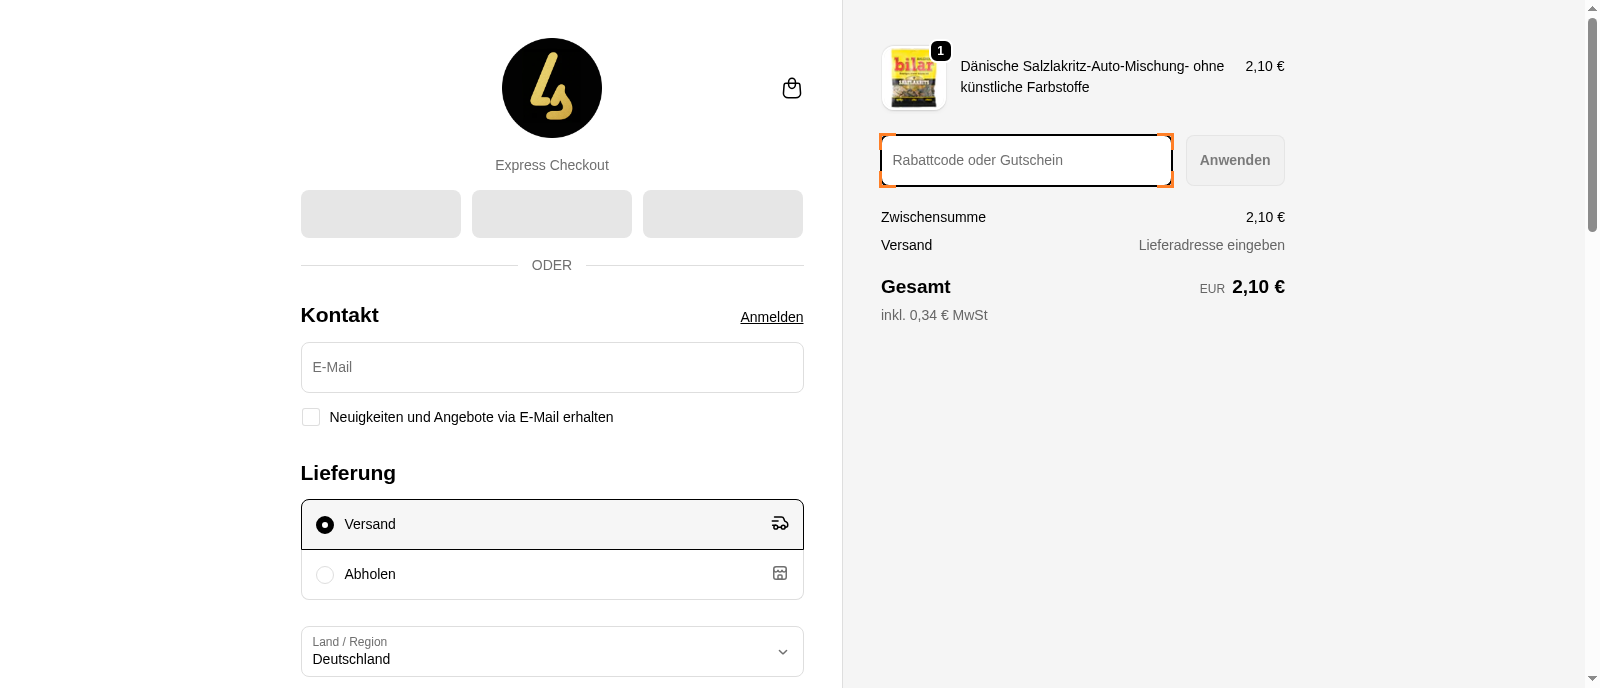
Task: Click the circular shop logo
Action: pyautogui.click(x=551, y=88)
